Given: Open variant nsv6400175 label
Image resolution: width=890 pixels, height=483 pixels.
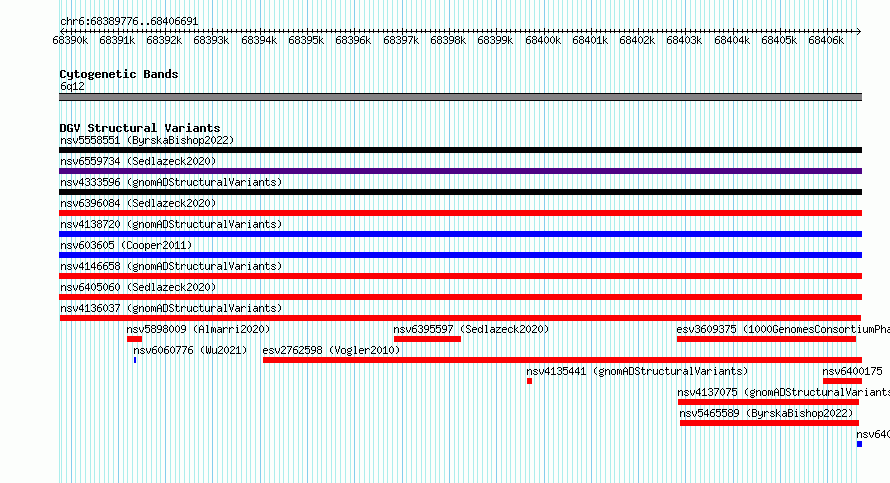Looking at the screenshot, I should (853, 371).
